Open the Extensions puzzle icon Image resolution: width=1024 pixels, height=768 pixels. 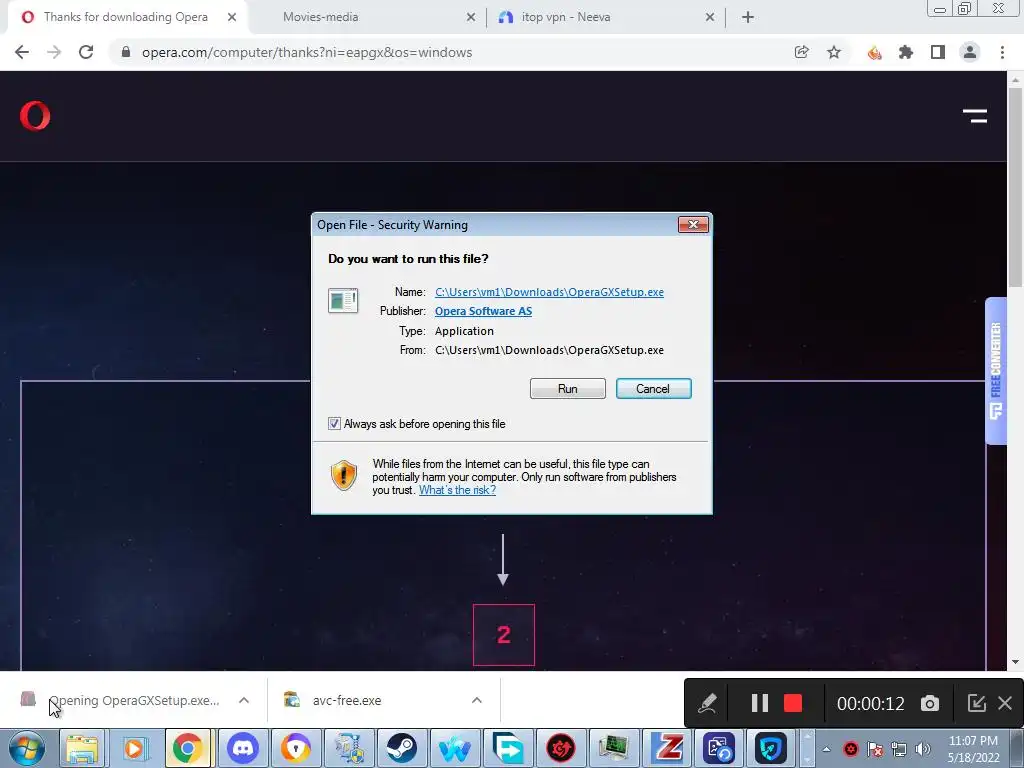906,52
